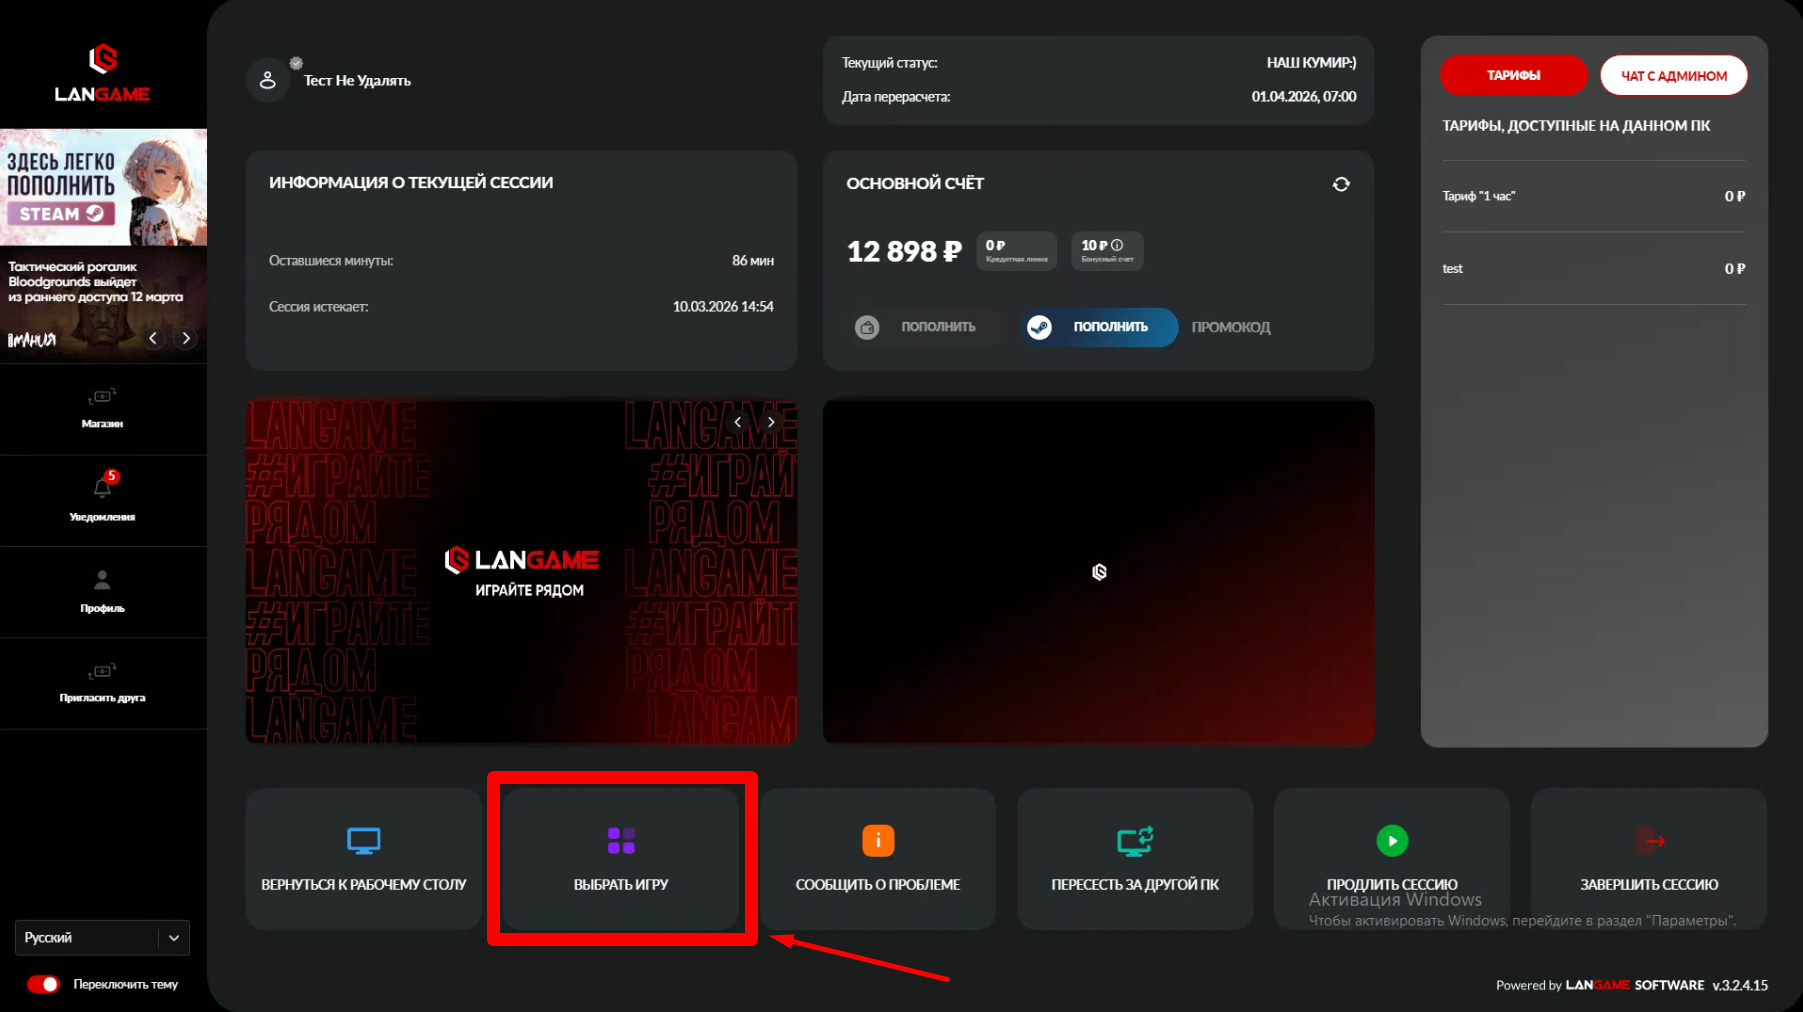Click the 0 ₽ credit line badge
Viewport: 1803px width, 1012px height.
click(x=1016, y=250)
